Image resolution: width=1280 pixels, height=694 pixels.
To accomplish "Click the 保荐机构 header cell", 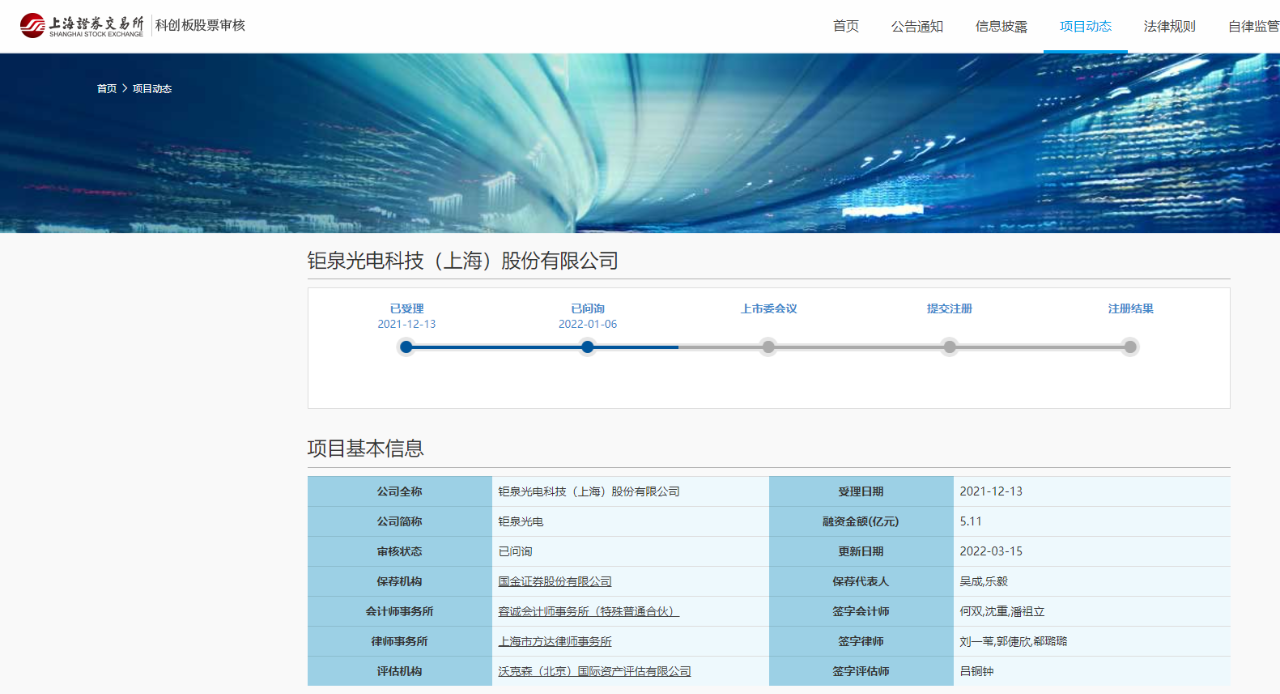I will click(x=400, y=581).
